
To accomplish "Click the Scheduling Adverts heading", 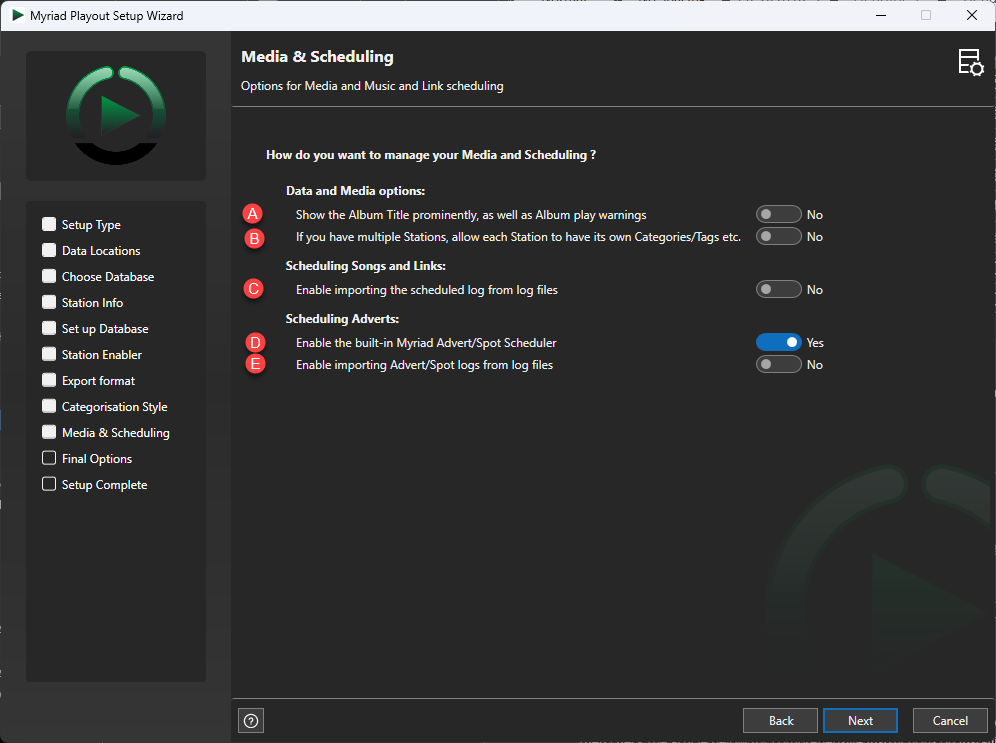I will tap(342, 319).
